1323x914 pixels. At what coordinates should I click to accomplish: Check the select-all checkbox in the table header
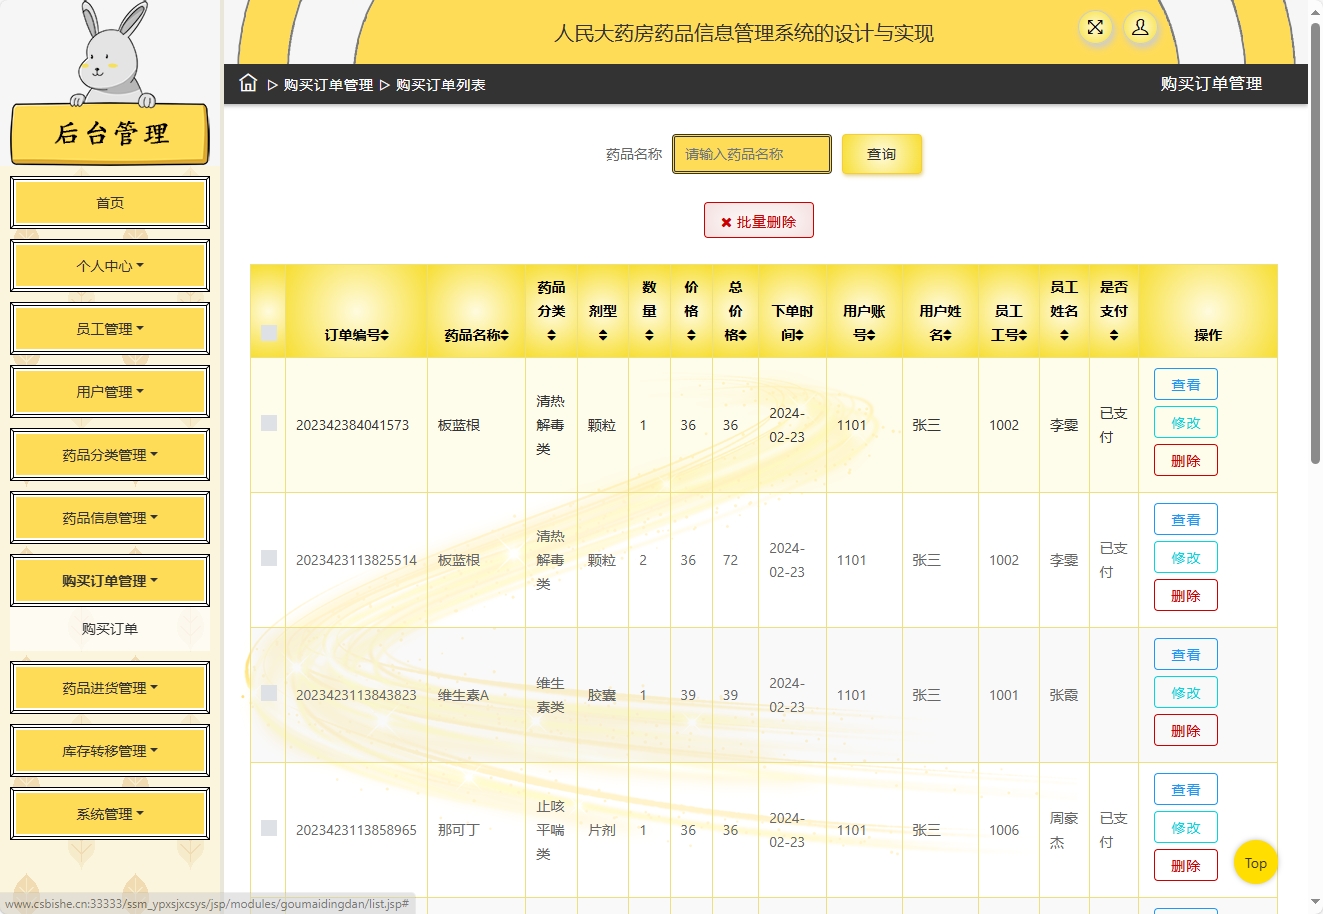[x=267, y=331]
